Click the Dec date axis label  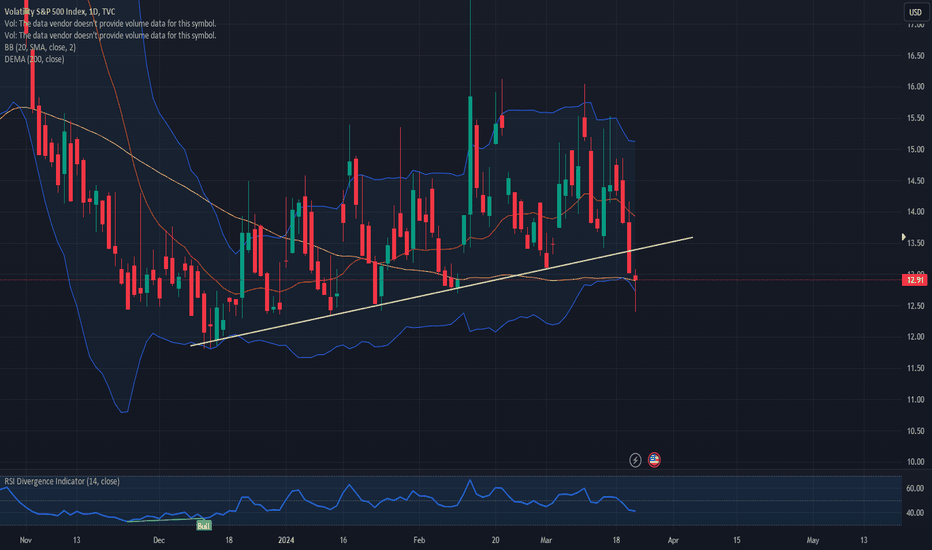click(159, 540)
